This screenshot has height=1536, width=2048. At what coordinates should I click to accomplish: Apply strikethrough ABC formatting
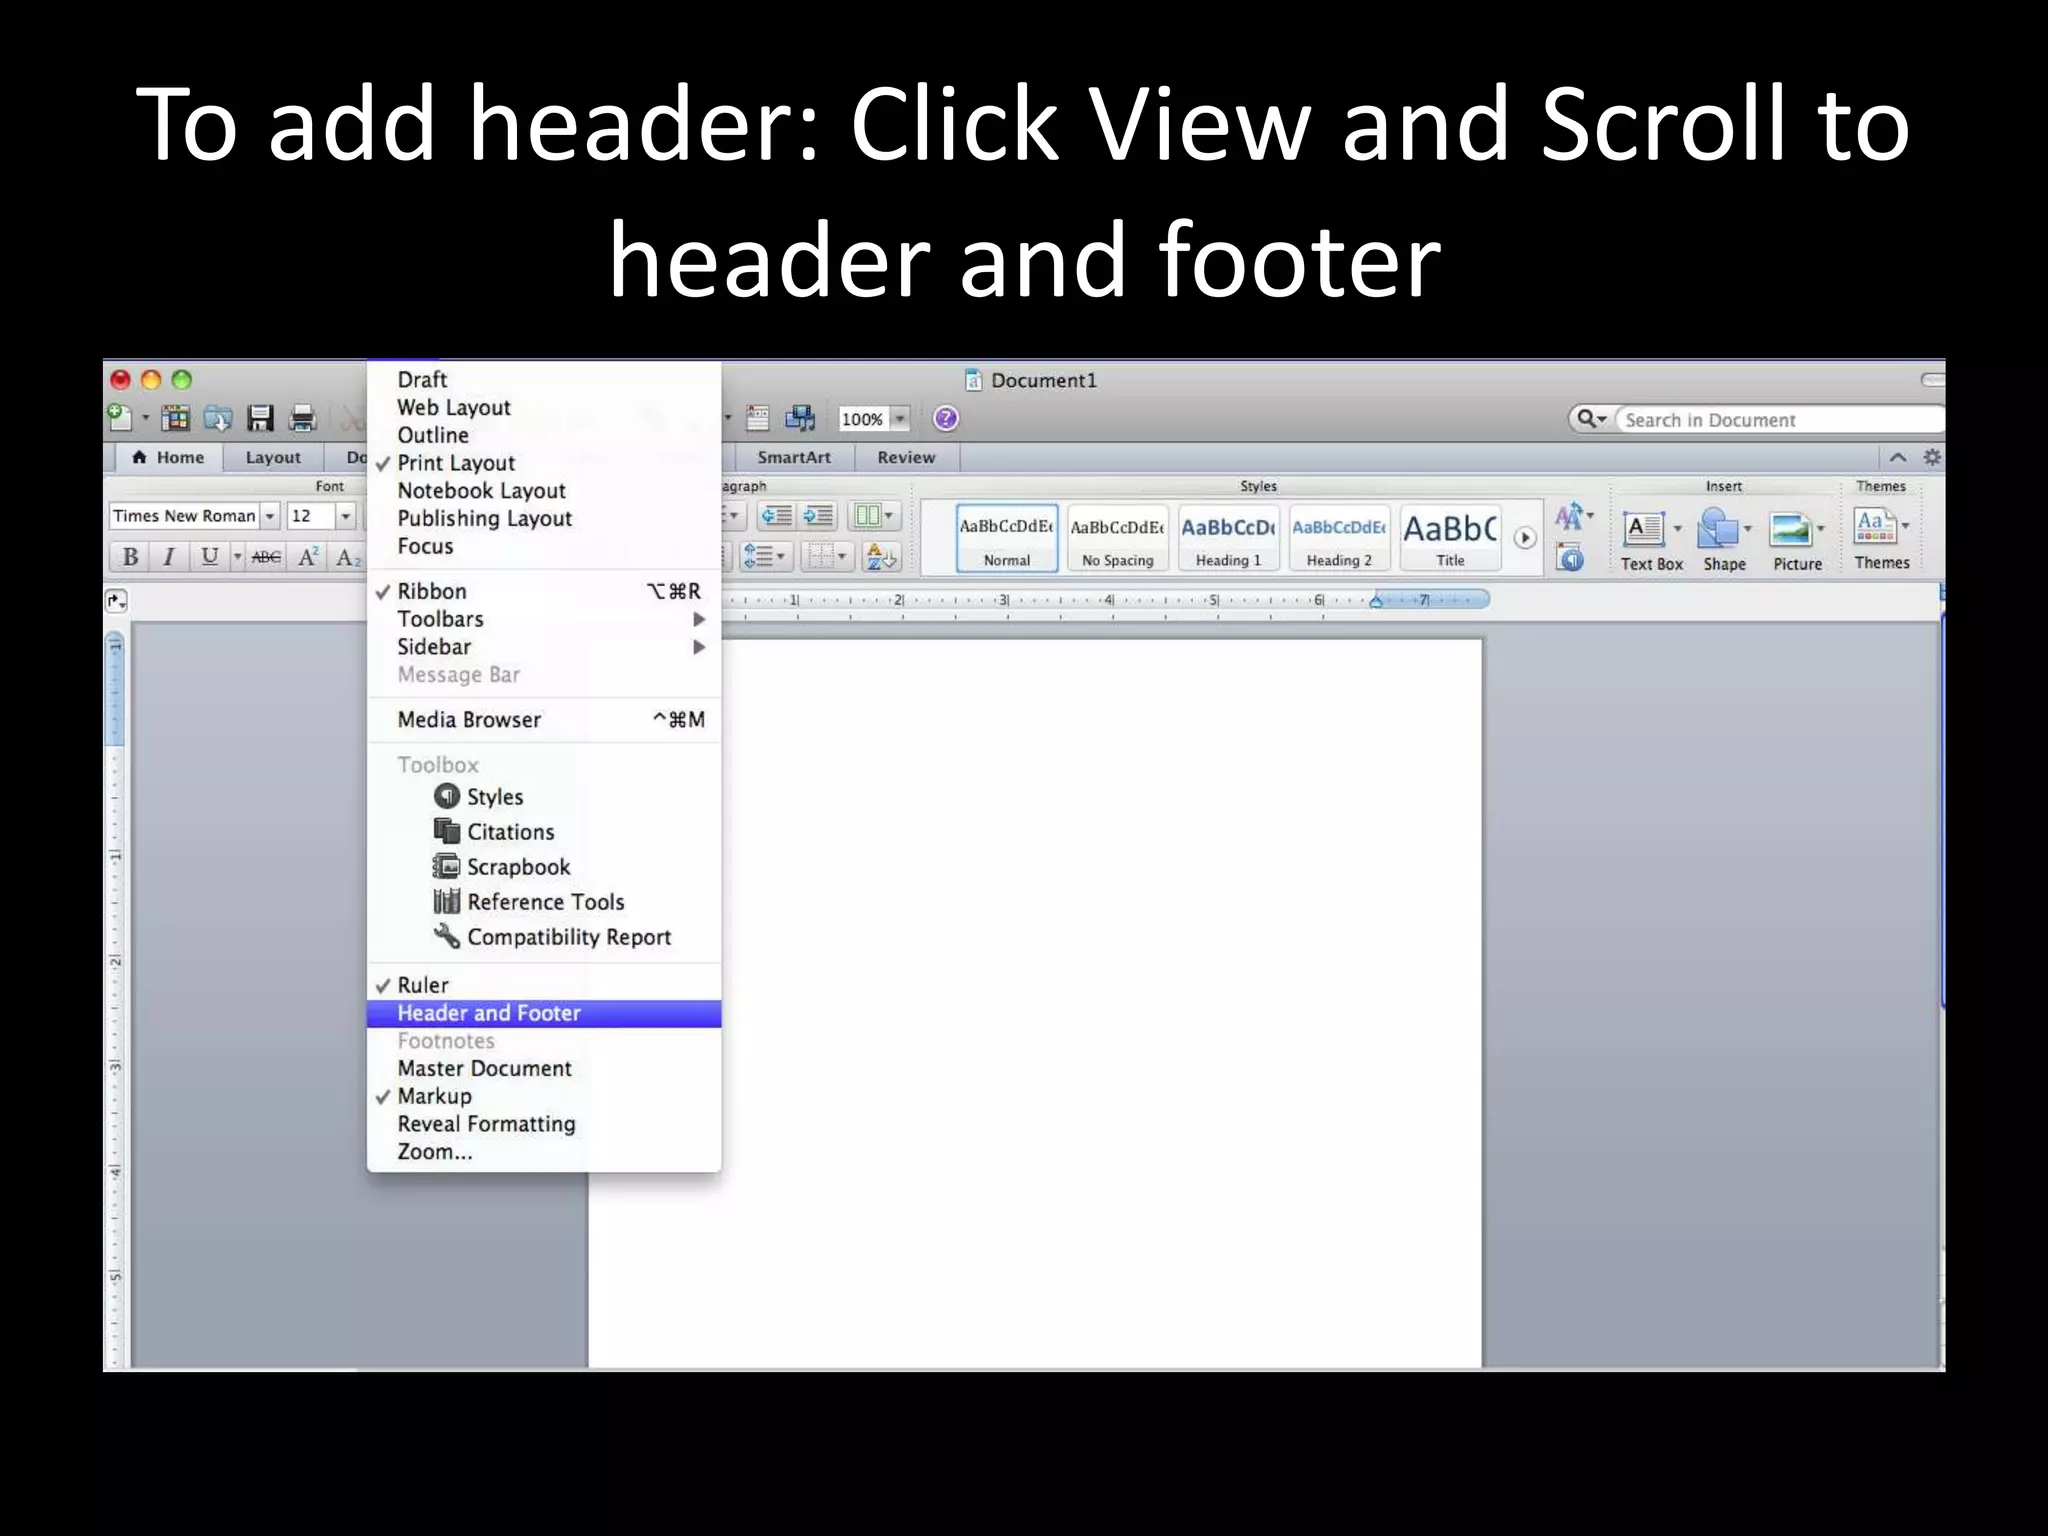(266, 557)
